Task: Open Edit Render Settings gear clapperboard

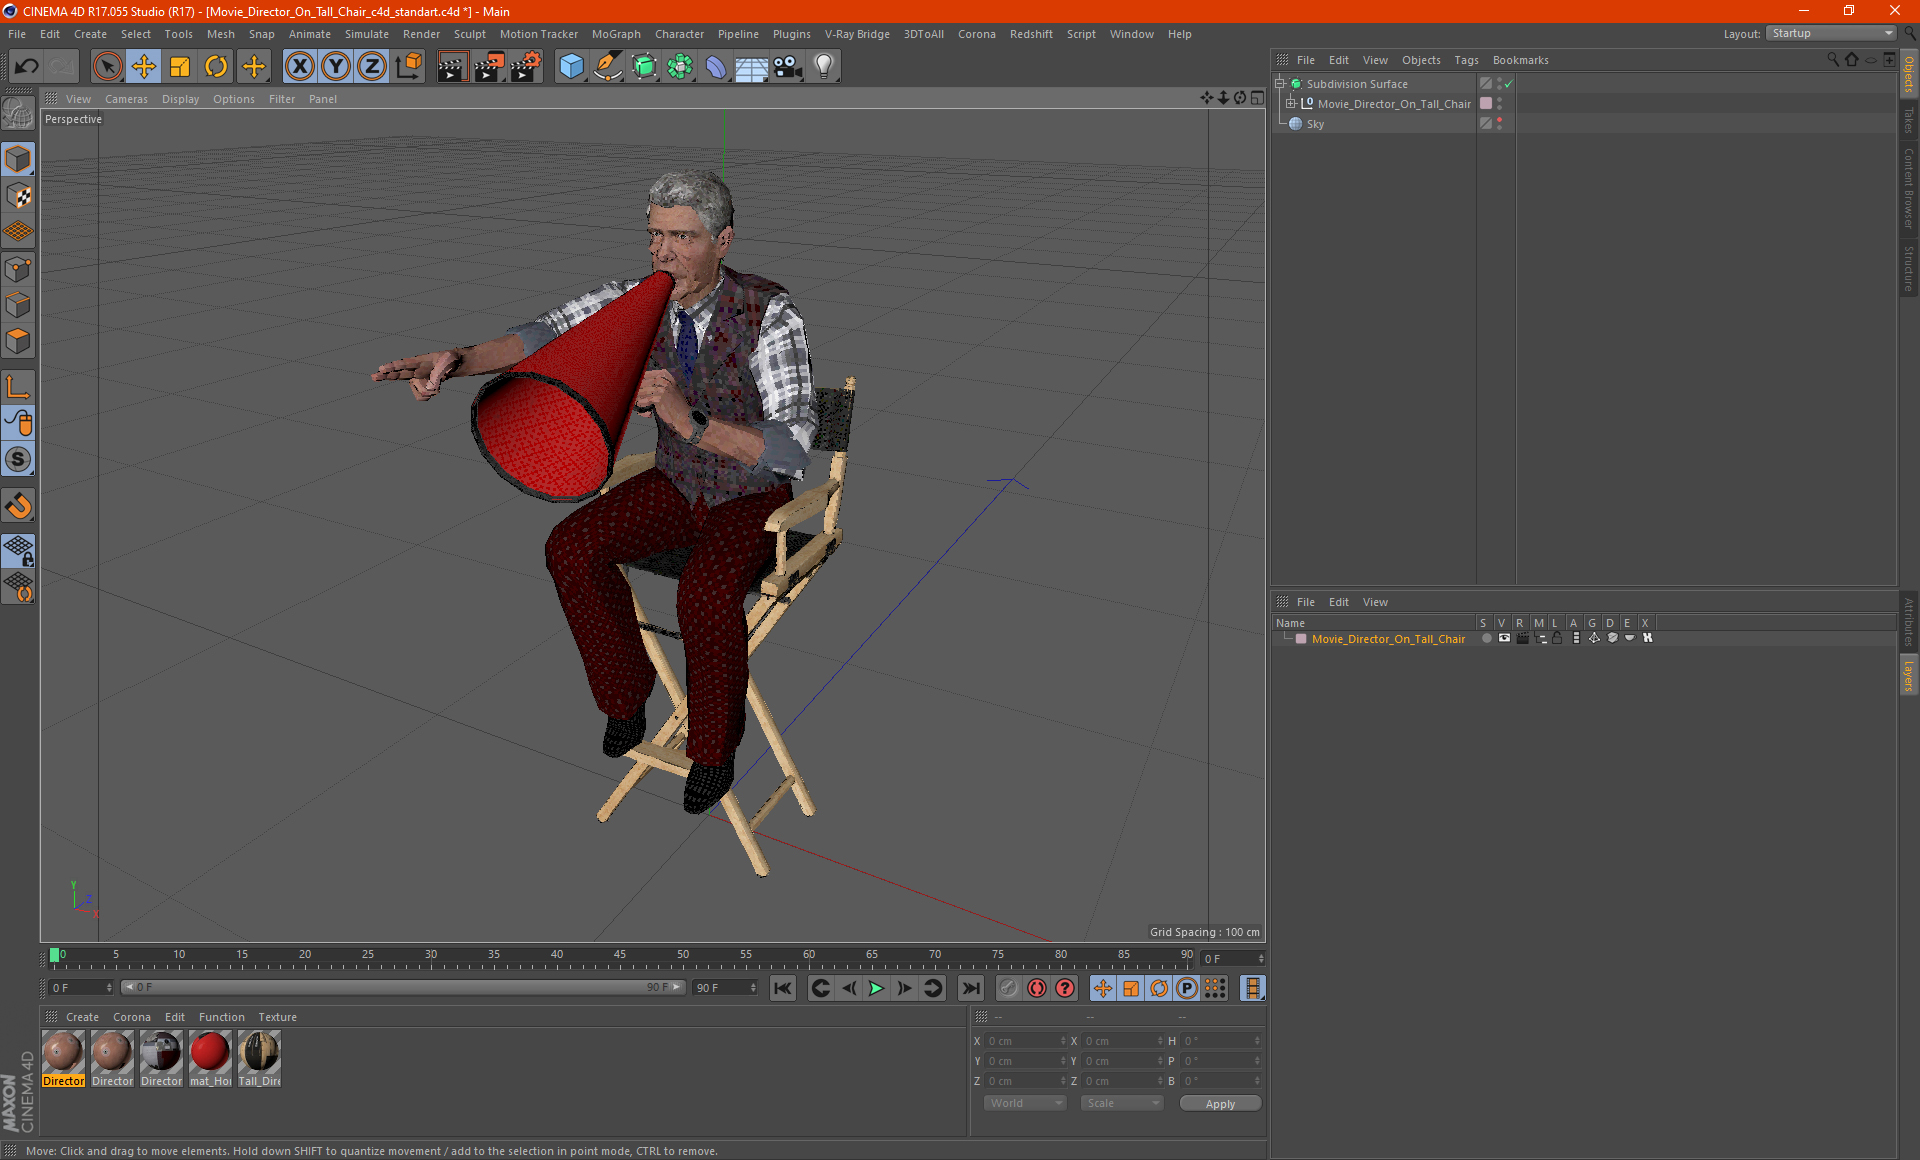Action: [x=526, y=67]
